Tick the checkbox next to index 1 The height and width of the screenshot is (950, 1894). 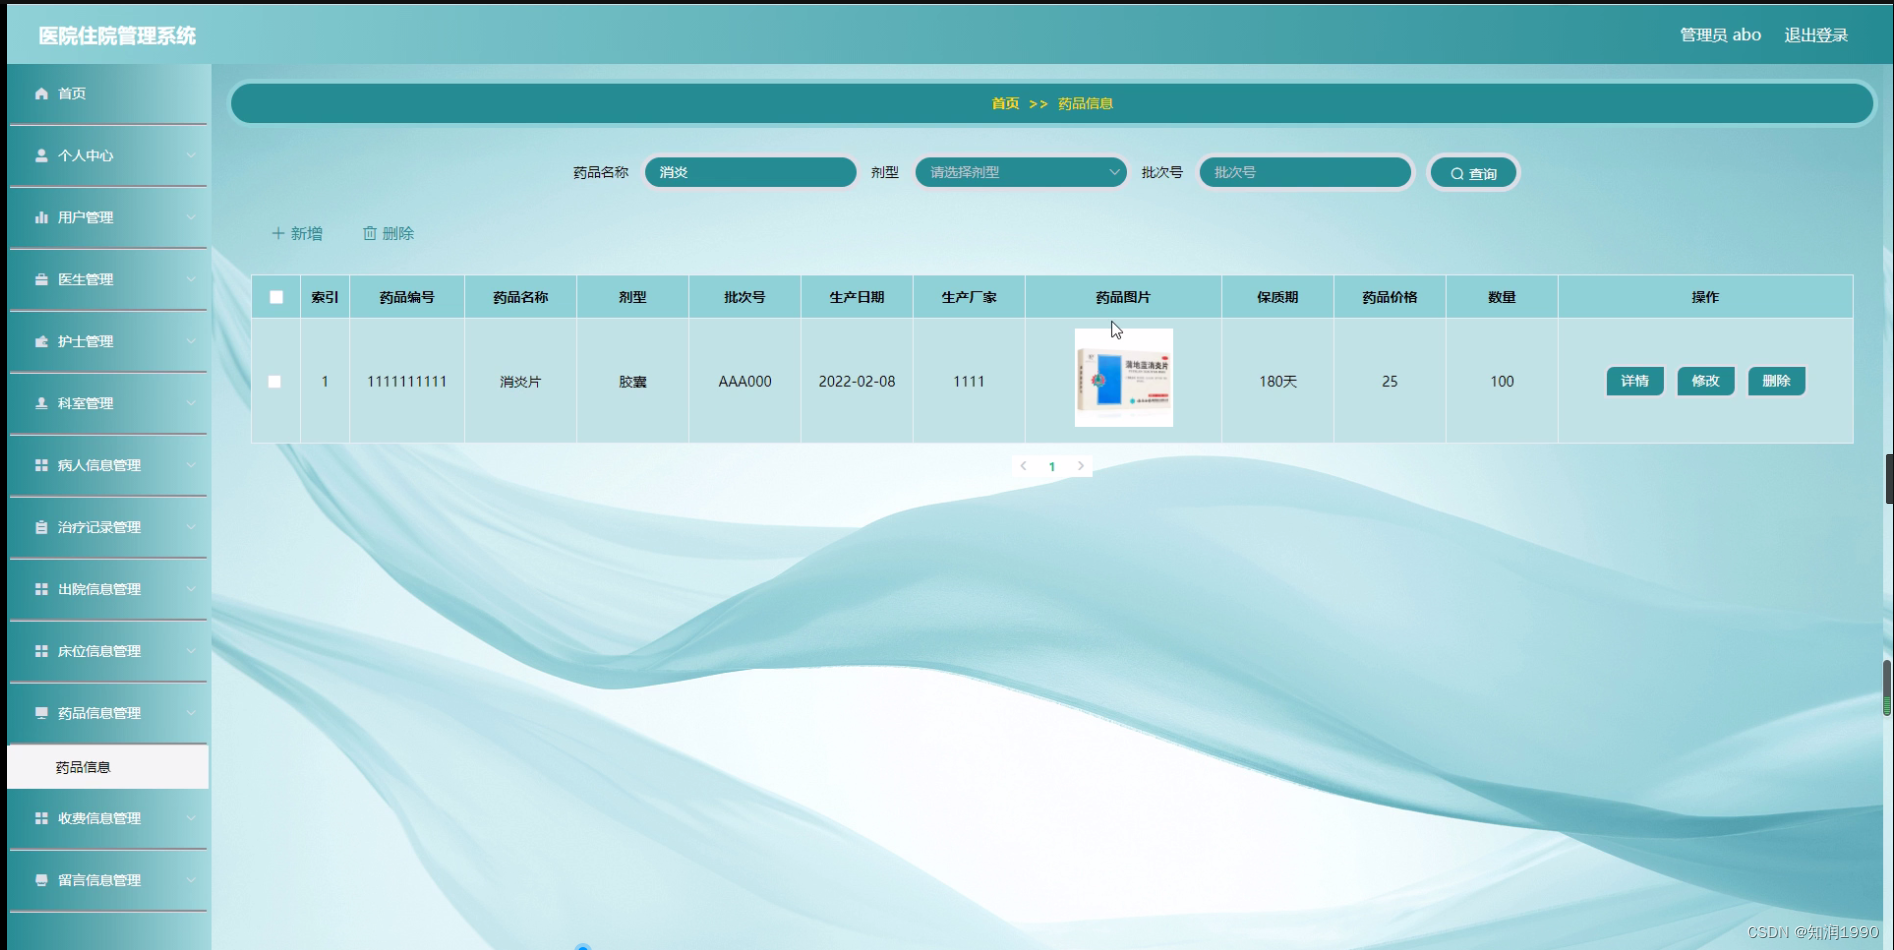(x=276, y=381)
